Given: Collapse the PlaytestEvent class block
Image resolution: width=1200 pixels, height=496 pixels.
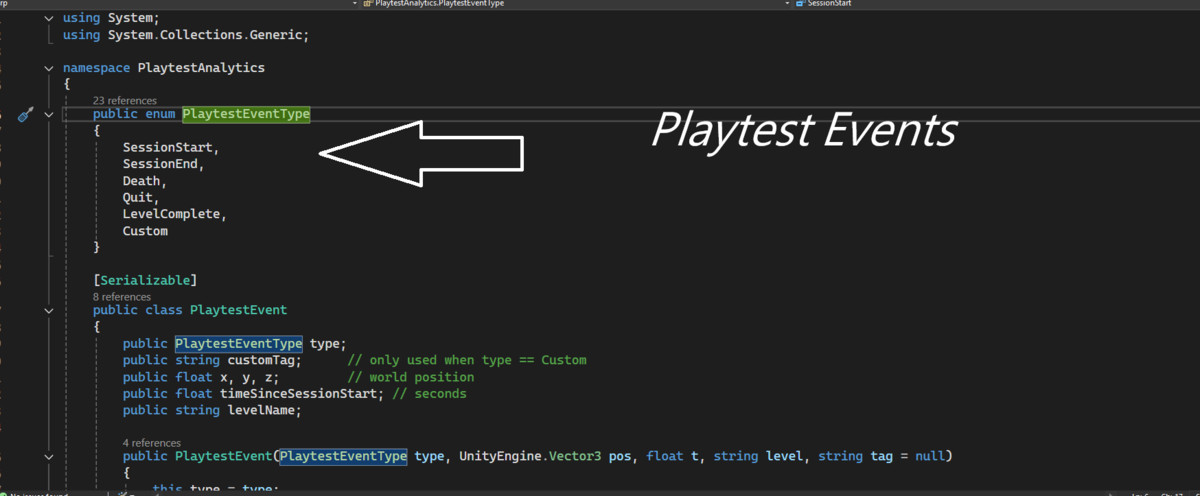Looking at the screenshot, I should tap(49, 310).
